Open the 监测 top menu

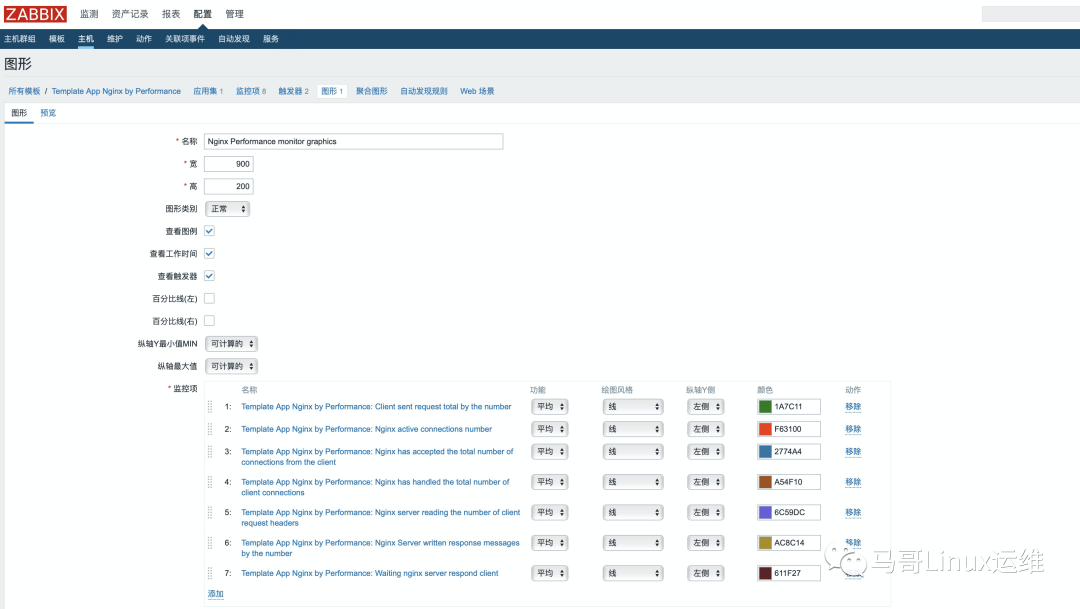click(x=89, y=14)
